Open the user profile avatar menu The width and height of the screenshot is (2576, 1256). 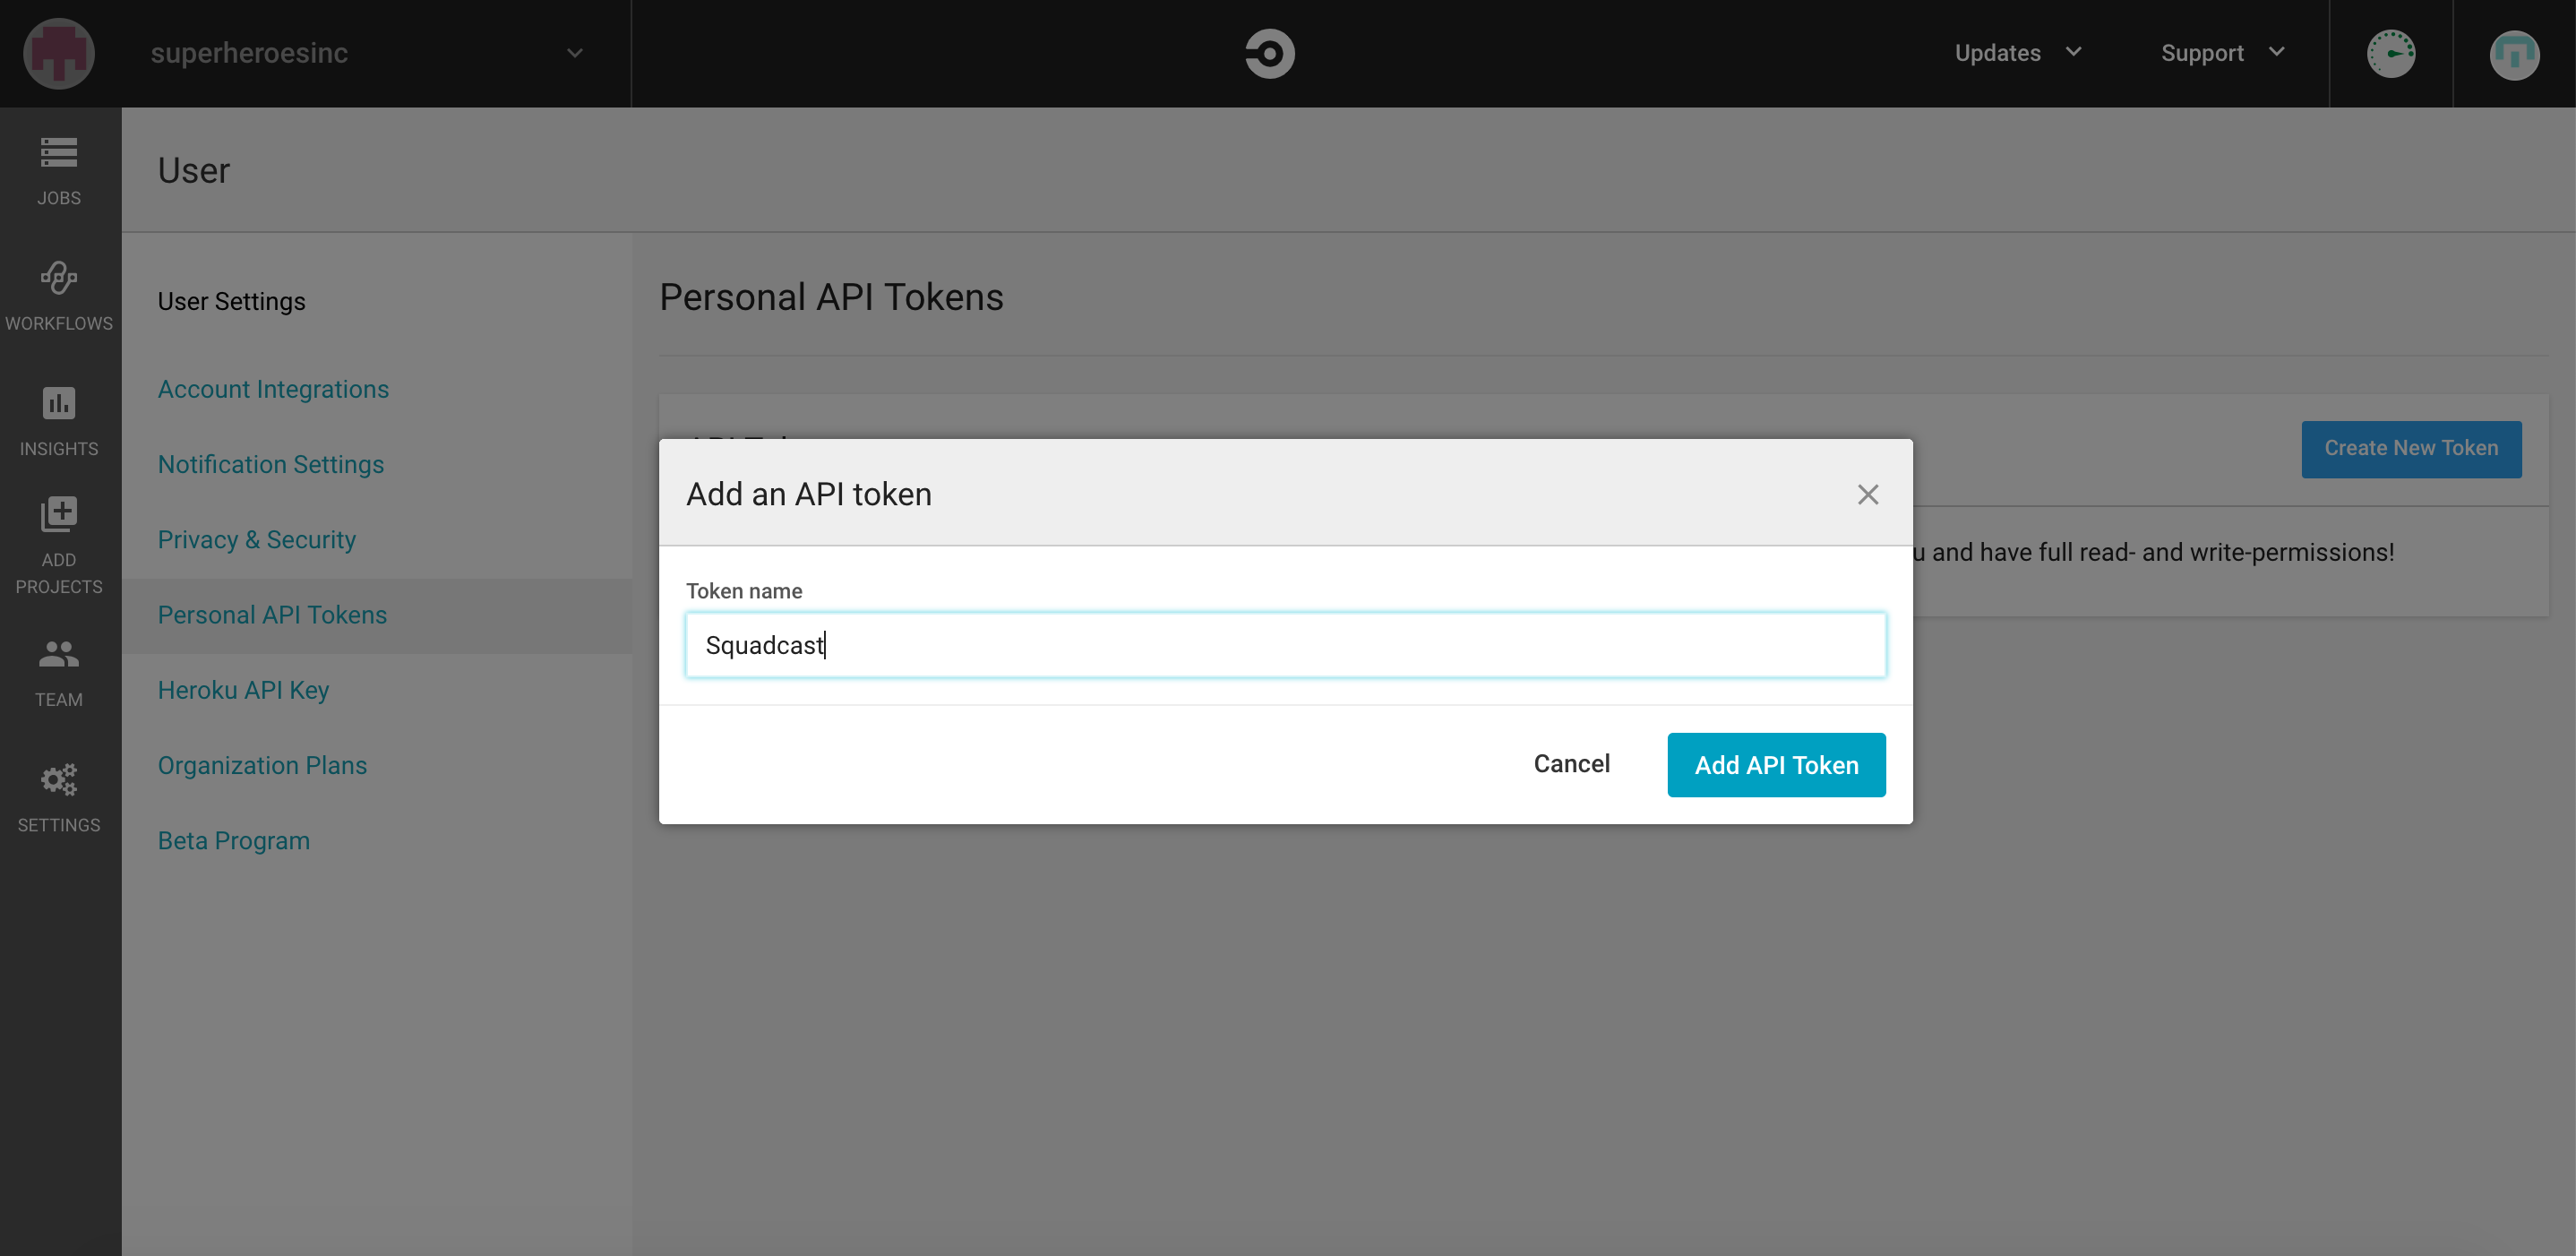point(2513,53)
